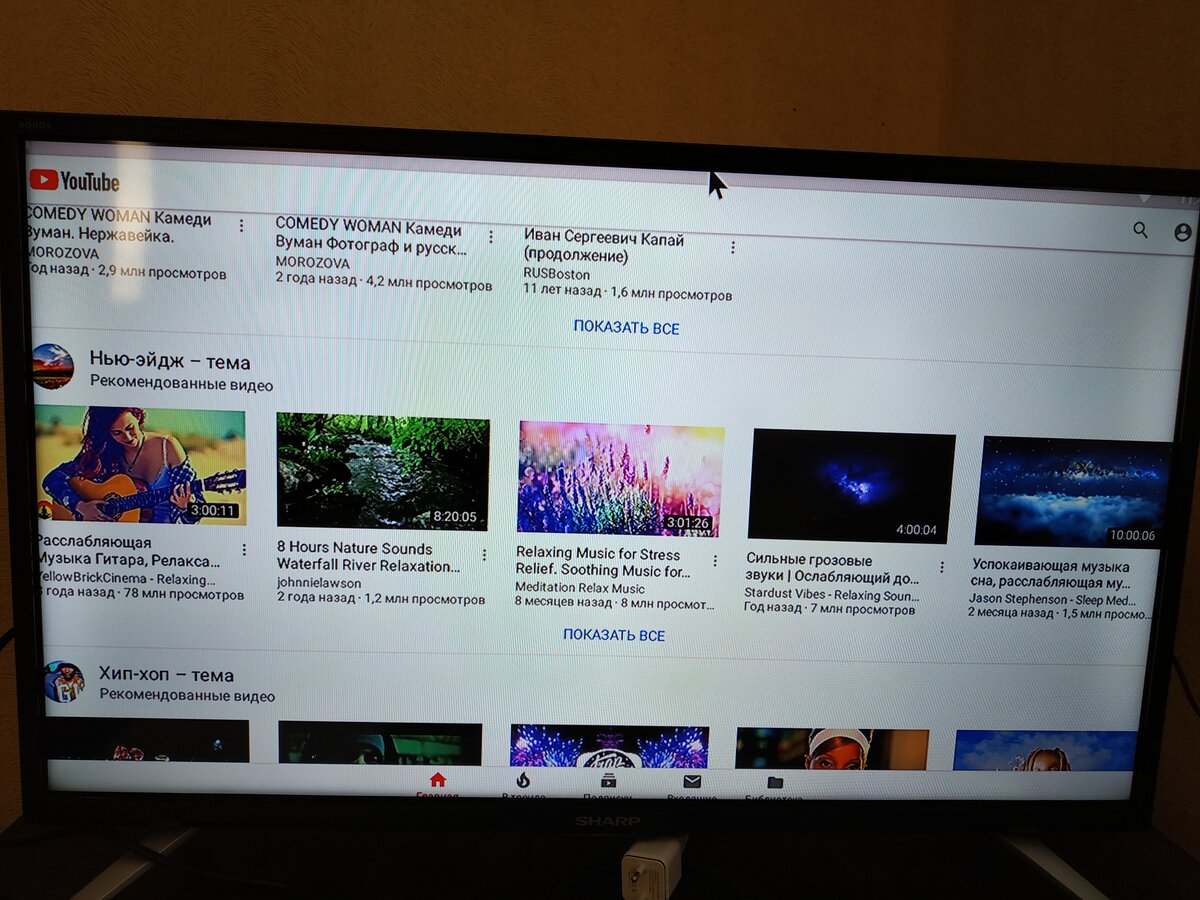1200x900 pixels.
Task: Open the account profile icon
Action: [1182, 232]
